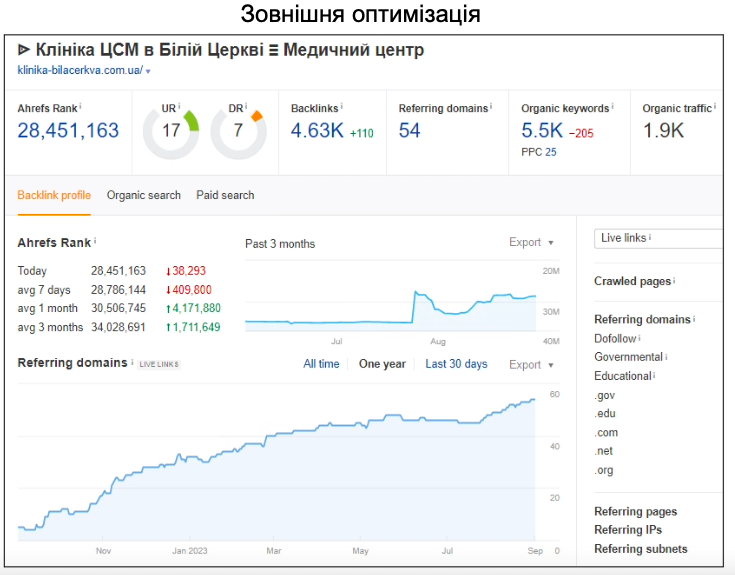
Task: Click the info icon next to Backlinks
Action: (341, 107)
